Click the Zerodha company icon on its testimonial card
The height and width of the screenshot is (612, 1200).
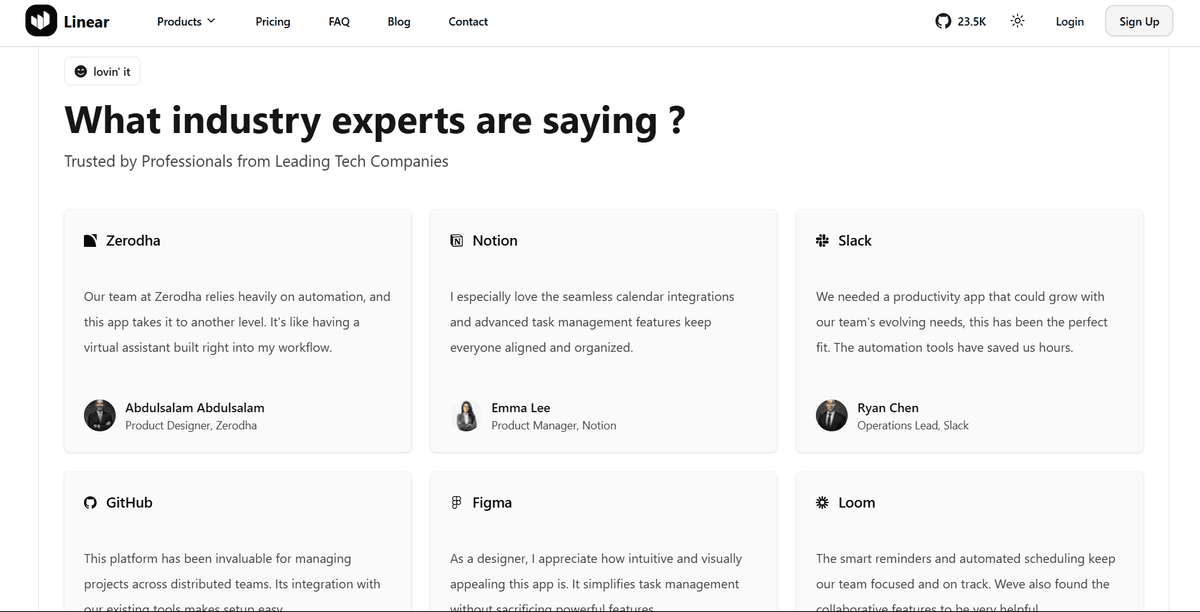tap(90, 240)
